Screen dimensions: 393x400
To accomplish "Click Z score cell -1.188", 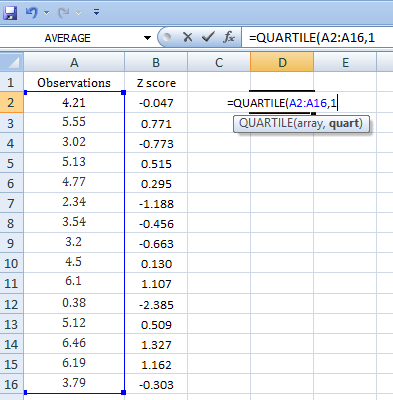I will coord(156,204).
